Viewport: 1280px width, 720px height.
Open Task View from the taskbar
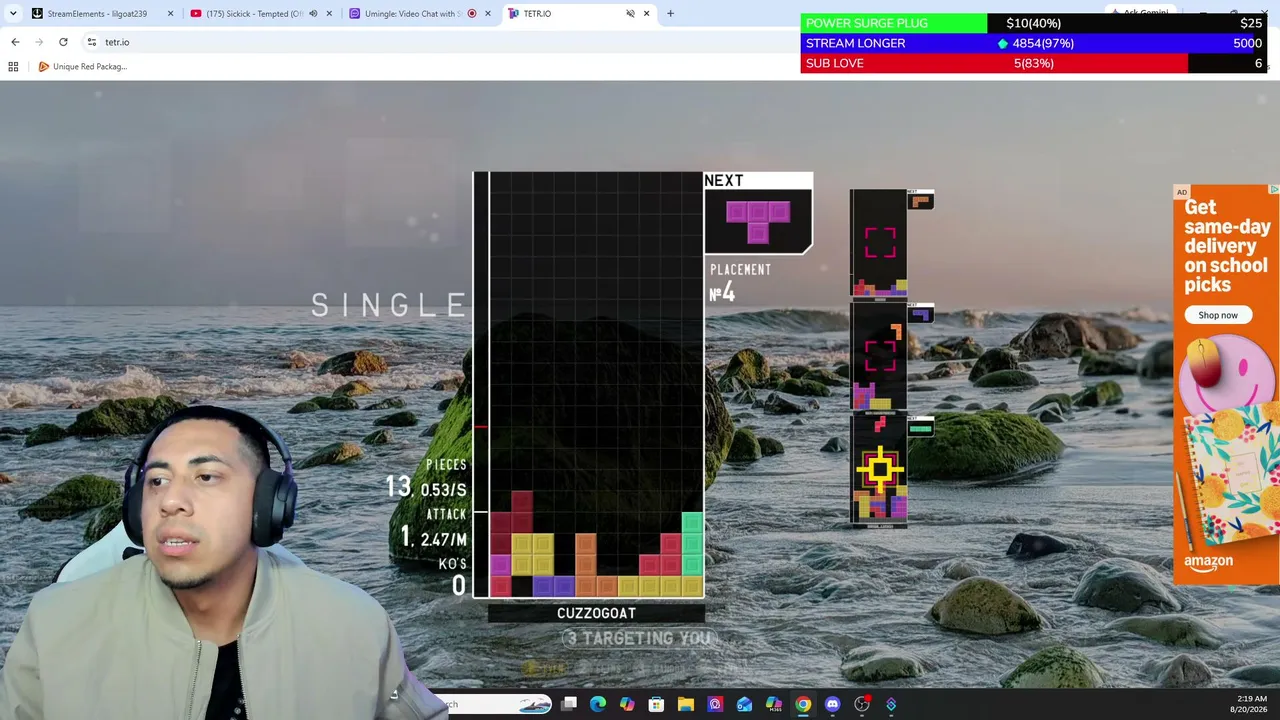click(569, 704)
